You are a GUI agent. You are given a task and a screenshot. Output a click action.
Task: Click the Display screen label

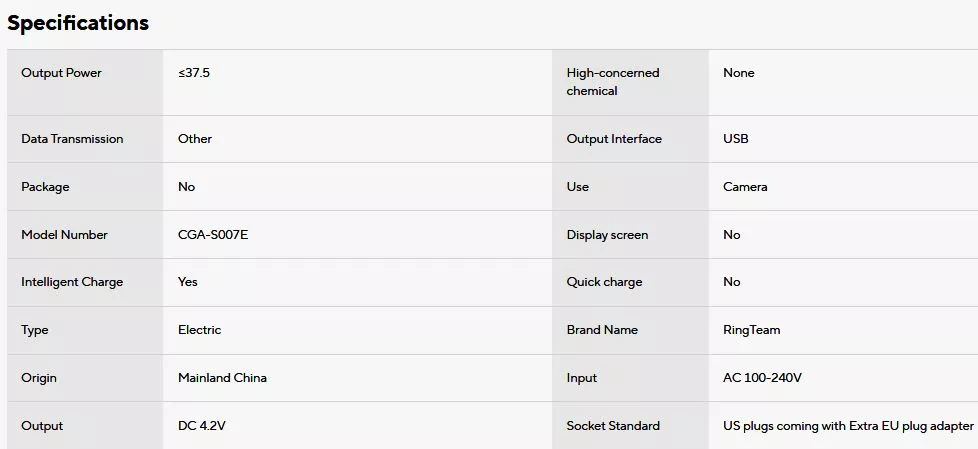[607, 235]
